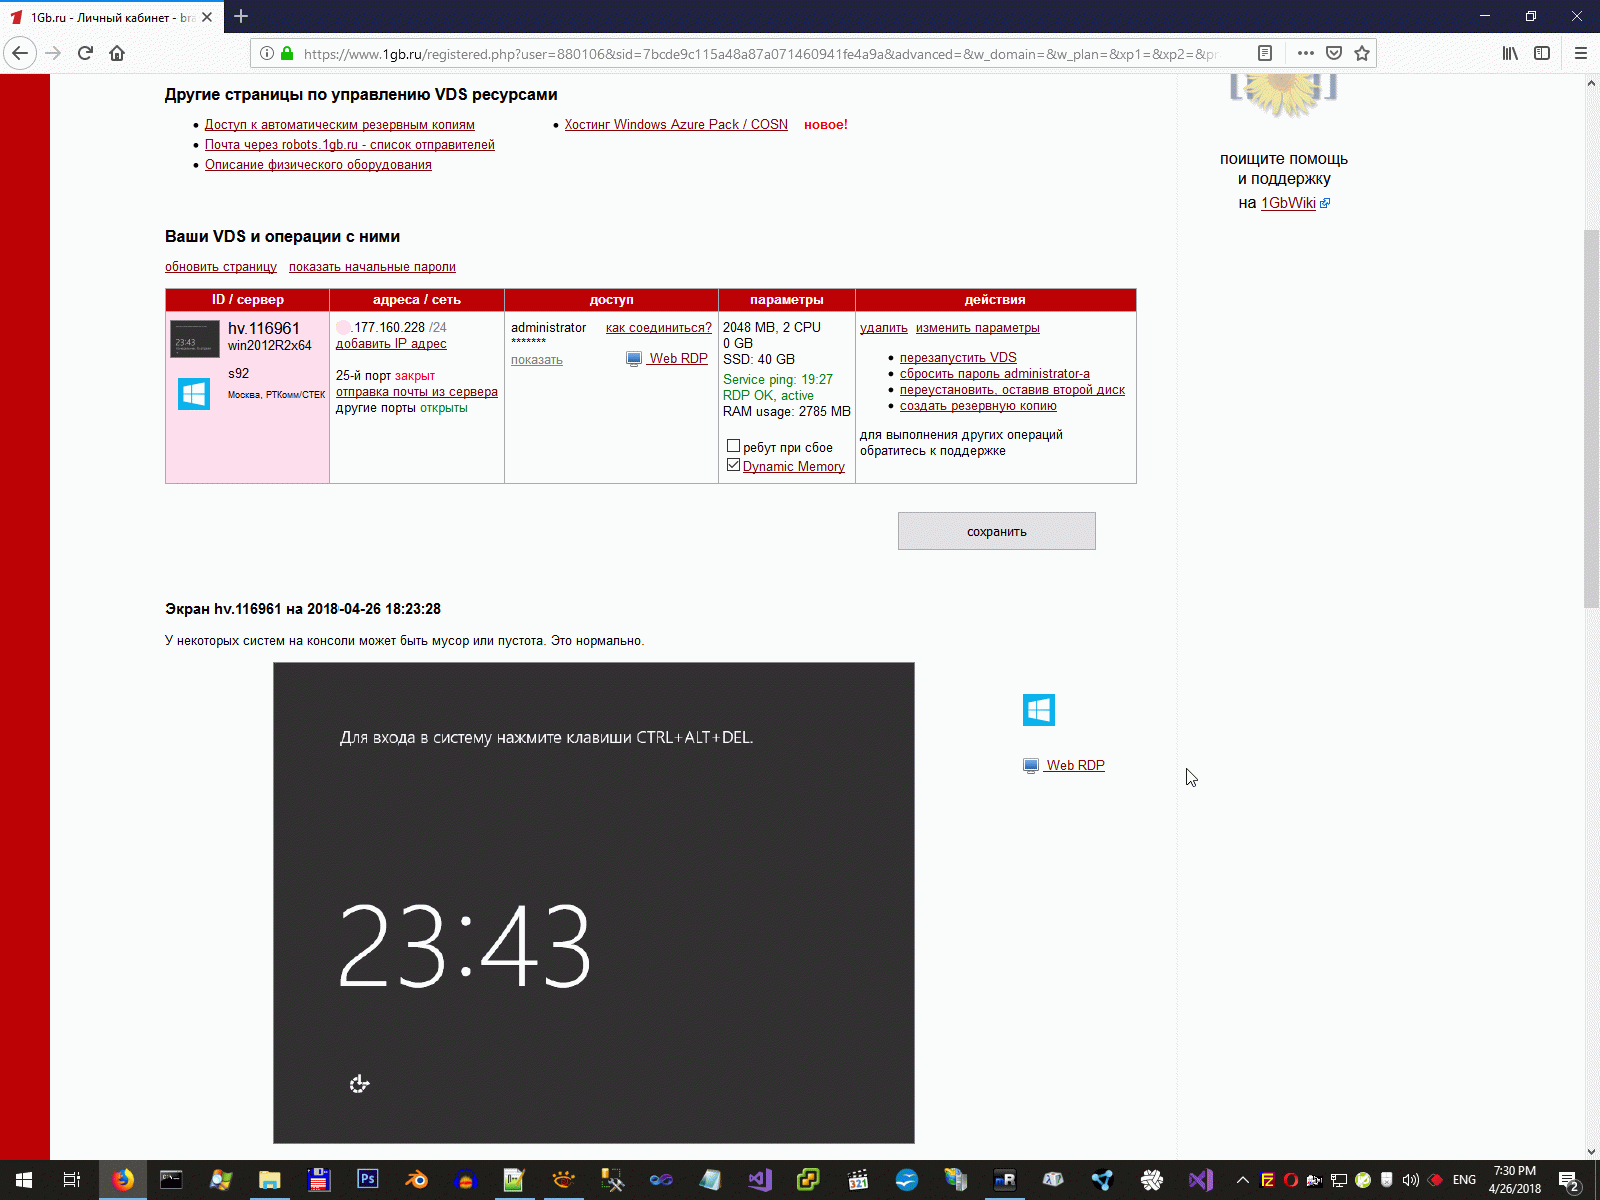
Task: Click 'переустановить, оставив второй диск' link
Action: point(1012,390)
